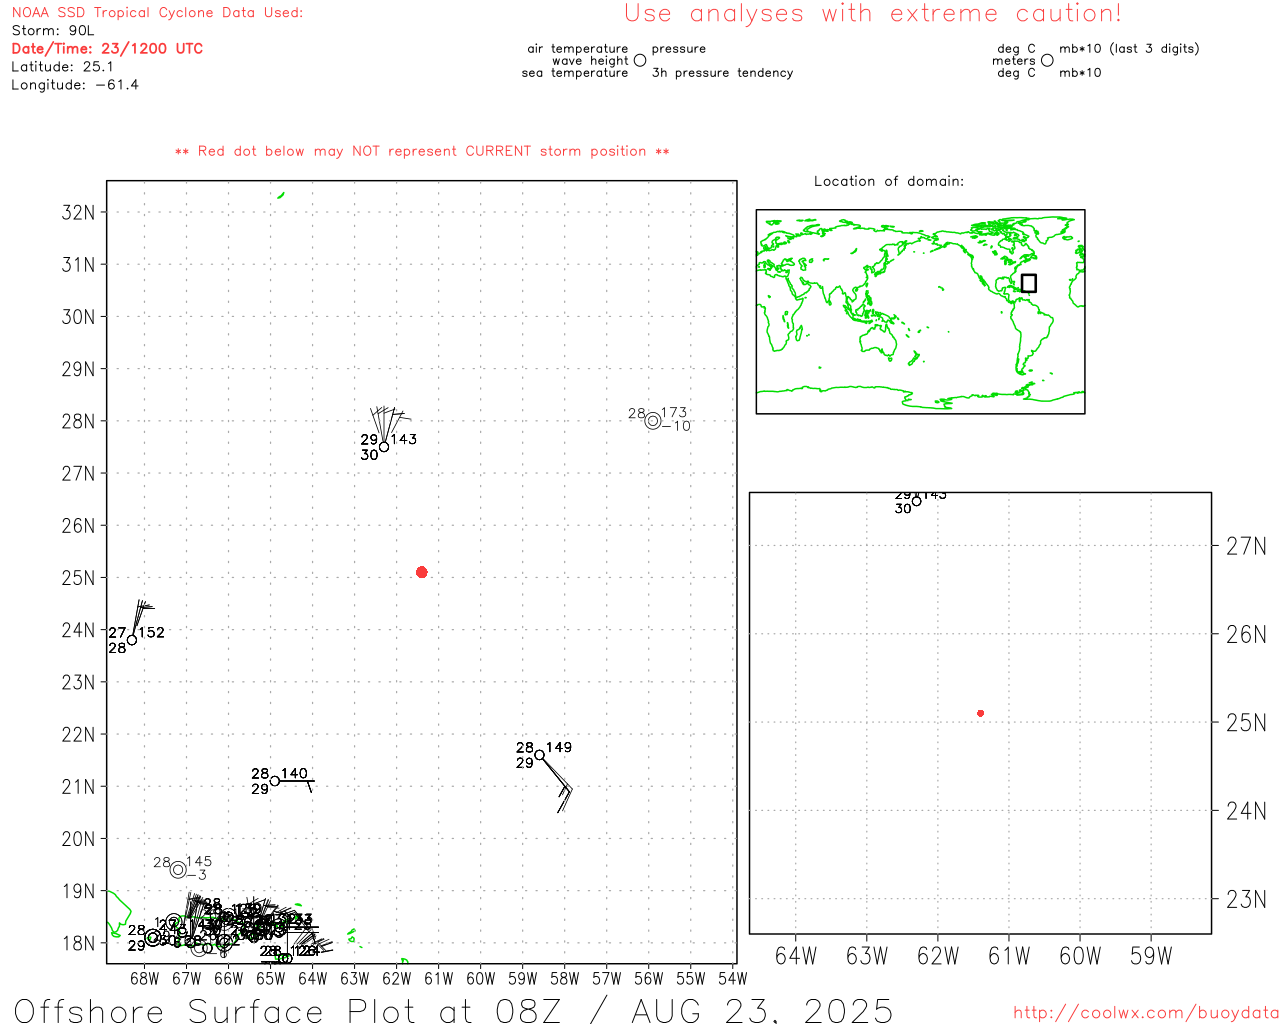Viewport: 1280px width, 1024px height.
Task: Click the 'wave height' legend label
Action: pos(590,60)
